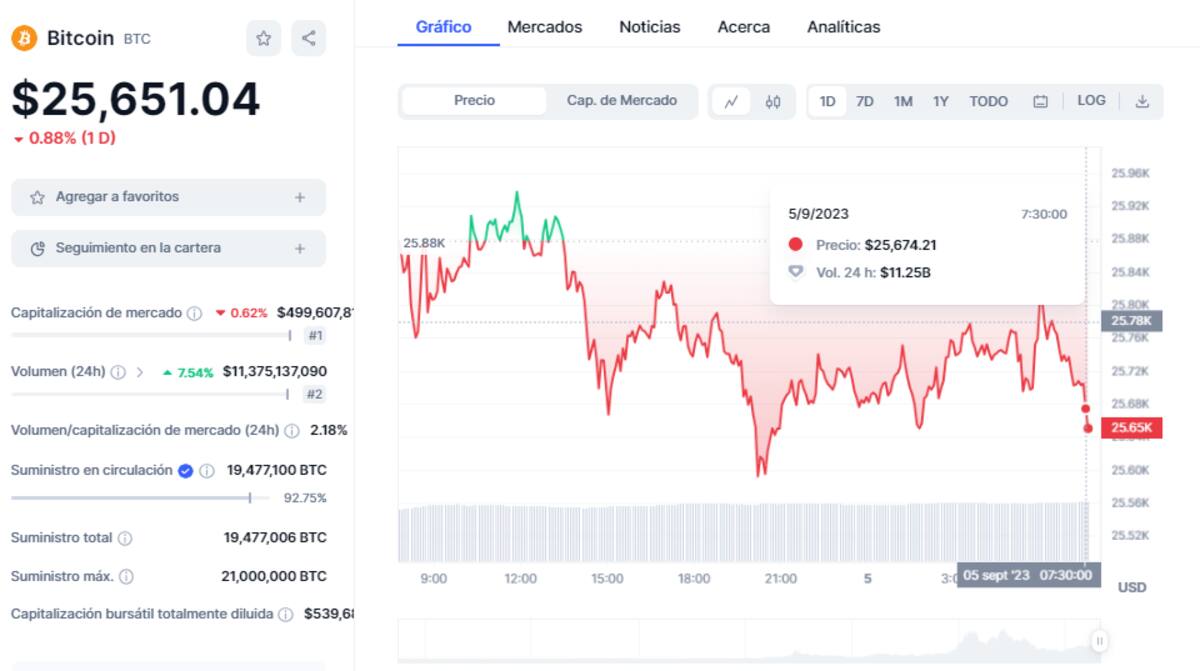Click the share icon next to Bitcoin
This screenshot has width=1200, height=671.
click(308, 38)
